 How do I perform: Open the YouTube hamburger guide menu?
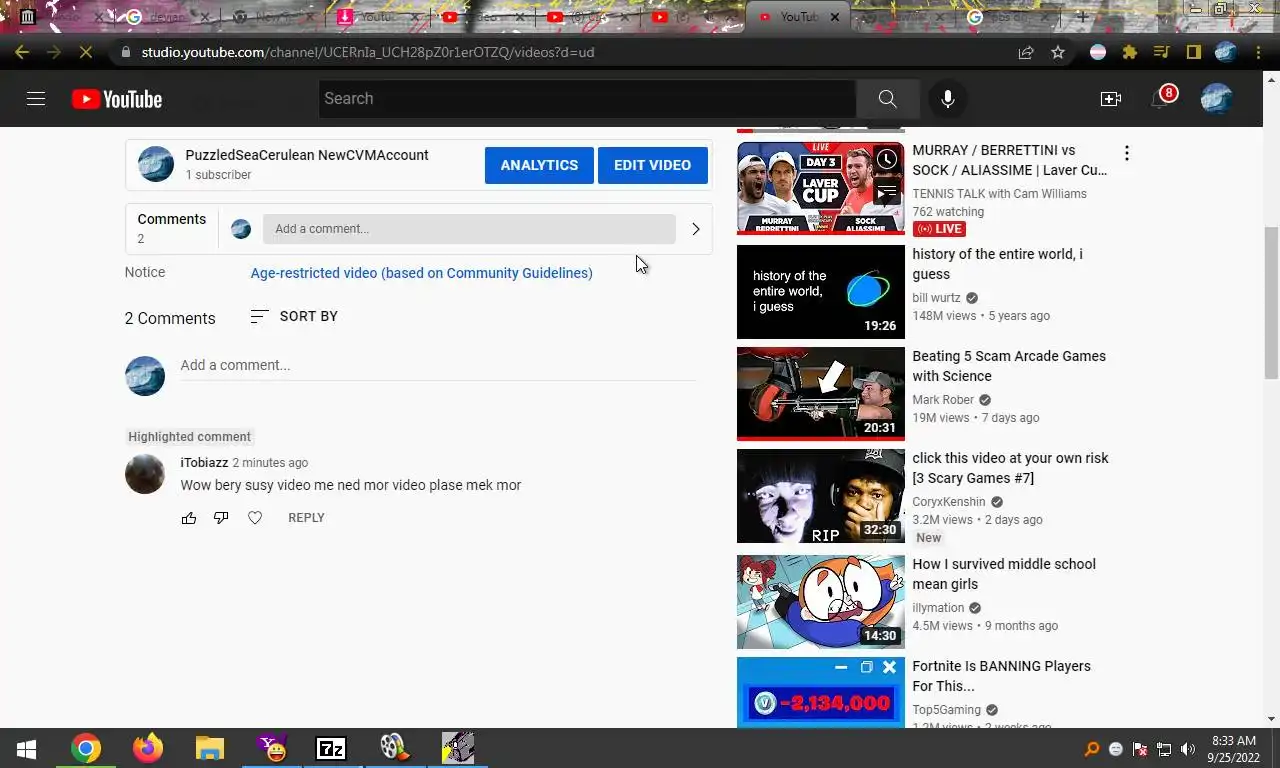pos(36,99)
